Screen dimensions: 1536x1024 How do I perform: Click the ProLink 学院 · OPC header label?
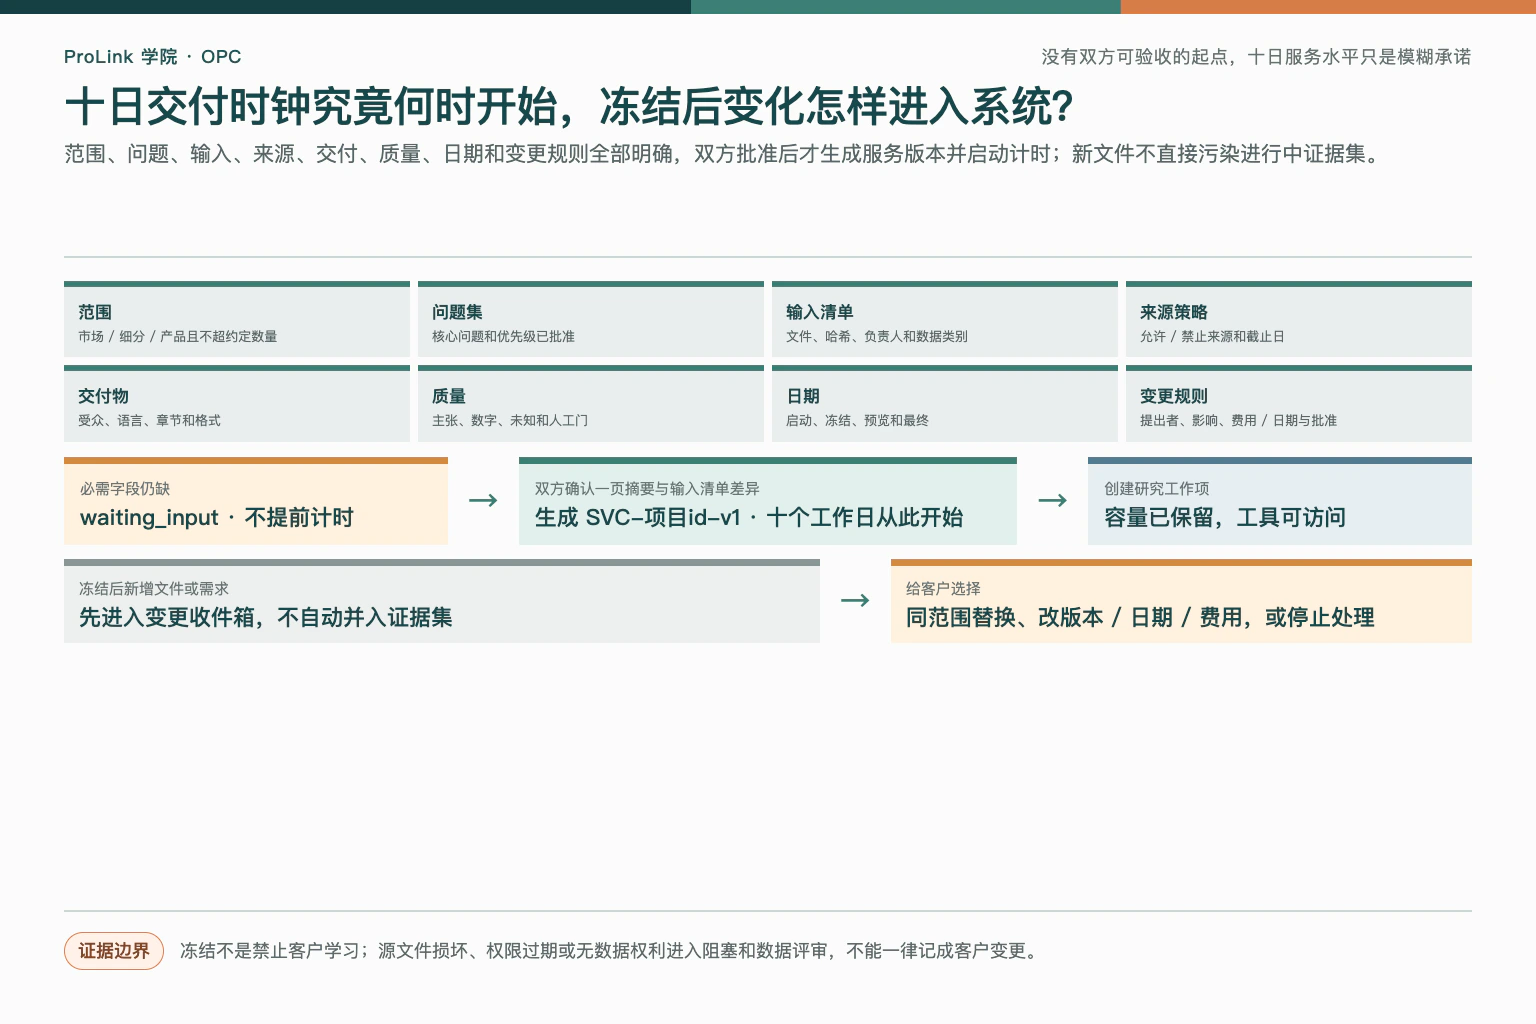pyautogui.click(x=153, y=57)
